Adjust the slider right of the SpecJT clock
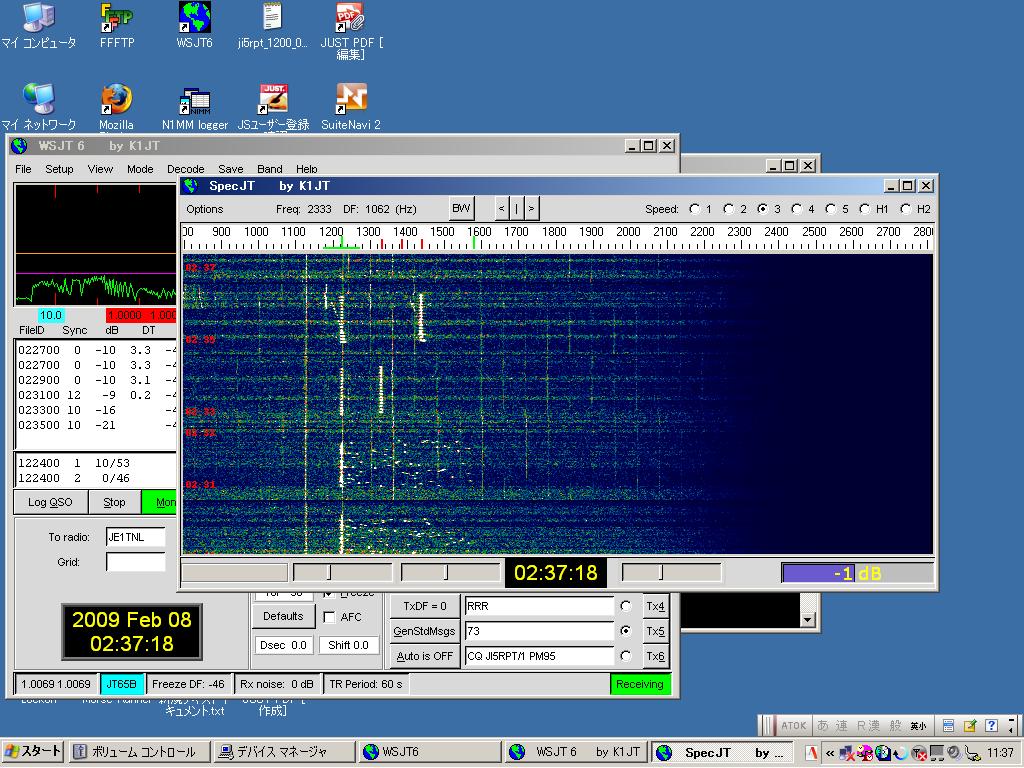Image resolution: width=1024 pixels, height=768 pixels. pyautogui.click(x=661, y=572)
